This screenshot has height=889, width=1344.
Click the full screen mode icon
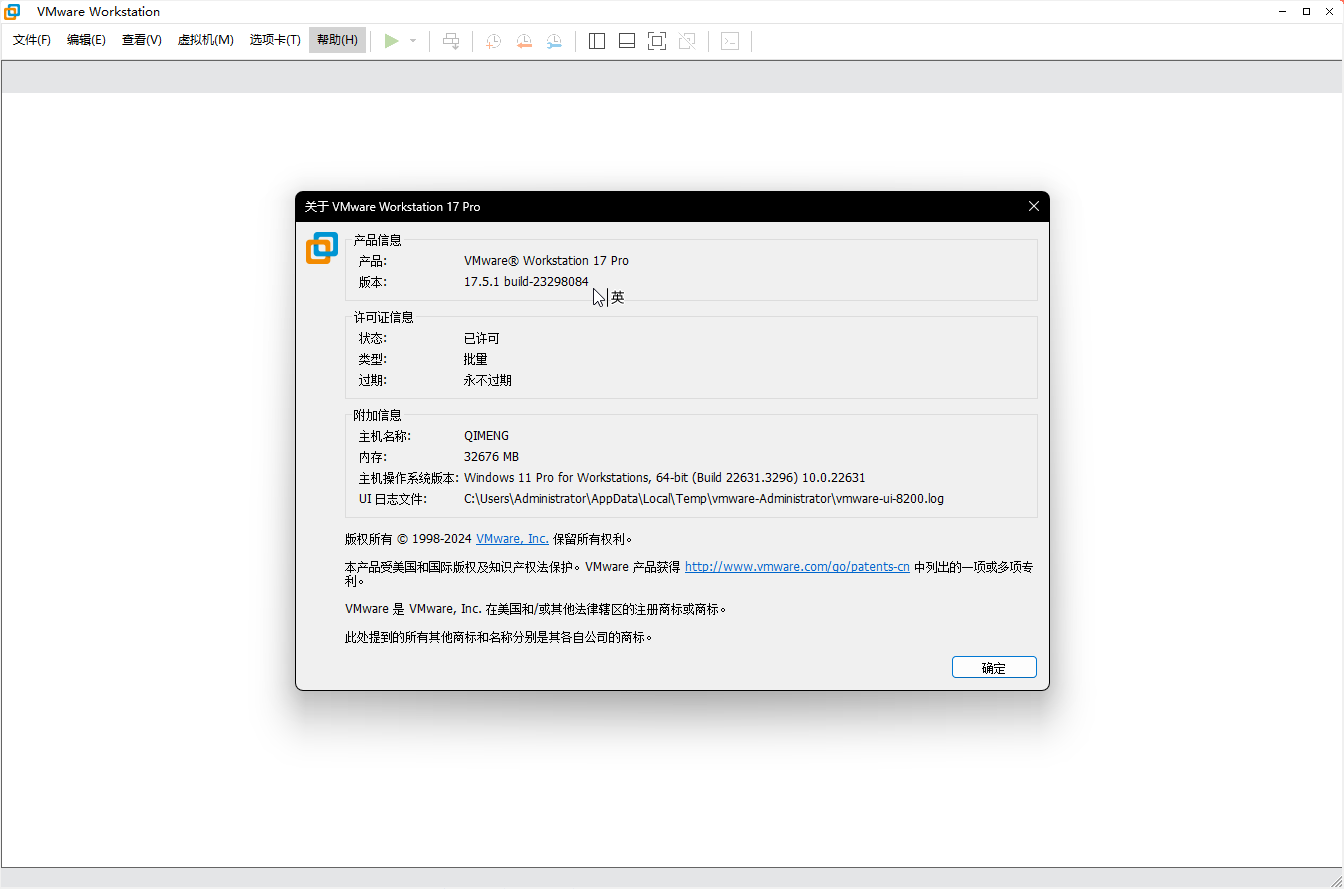(657, 41)
